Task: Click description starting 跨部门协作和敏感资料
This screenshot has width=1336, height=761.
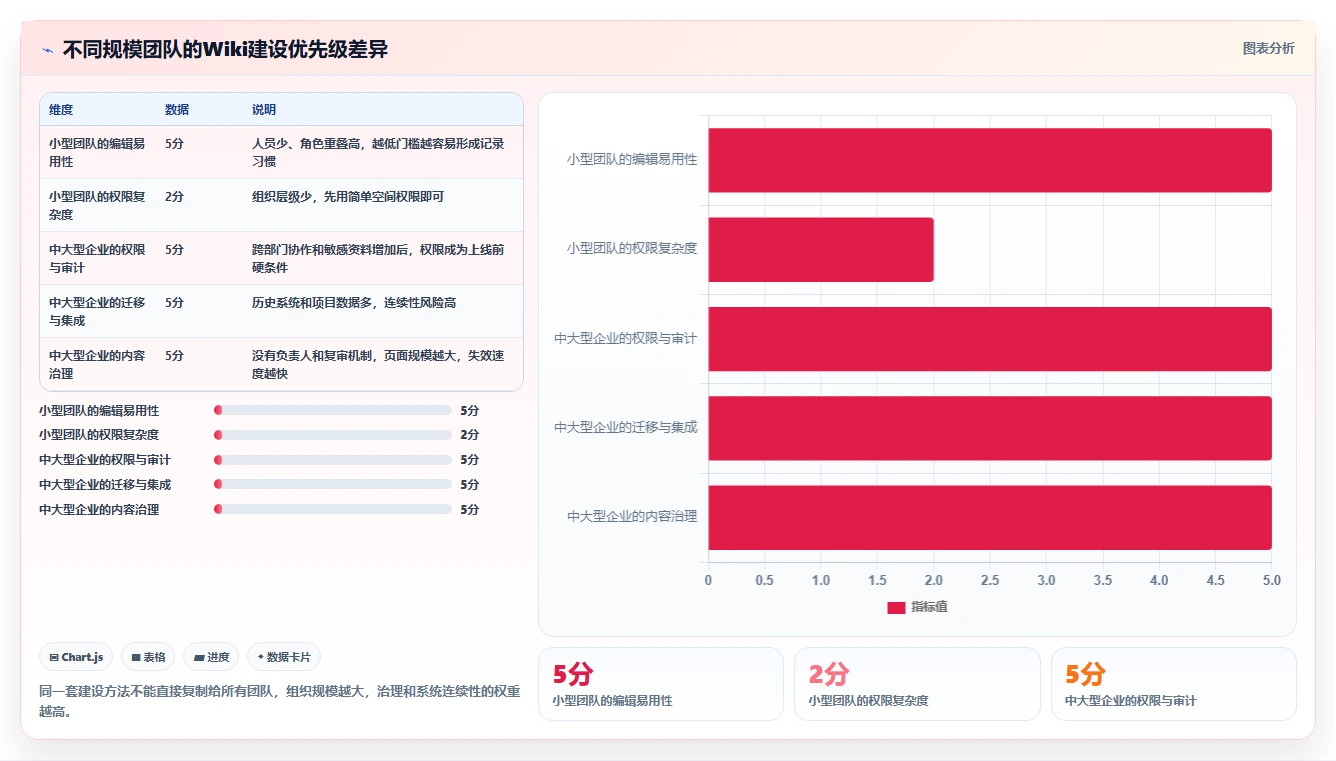Action: 378,258
